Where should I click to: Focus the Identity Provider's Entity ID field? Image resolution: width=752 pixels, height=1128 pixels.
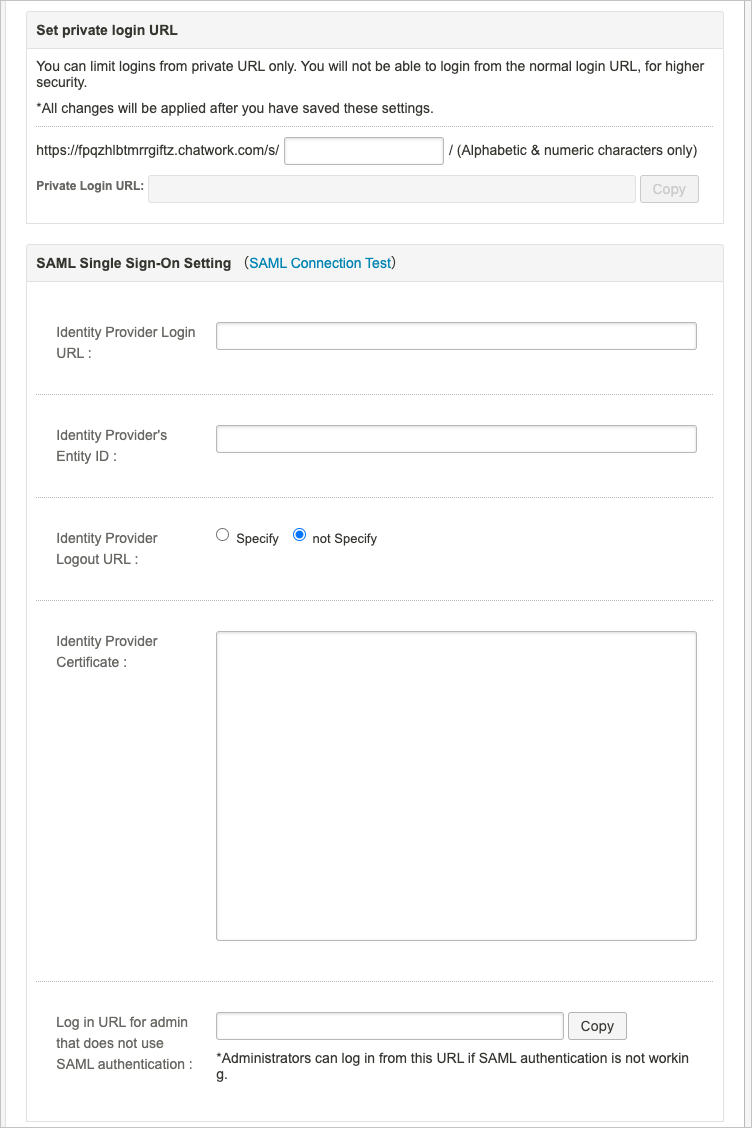pyautogui.click(x=455, y=438)
